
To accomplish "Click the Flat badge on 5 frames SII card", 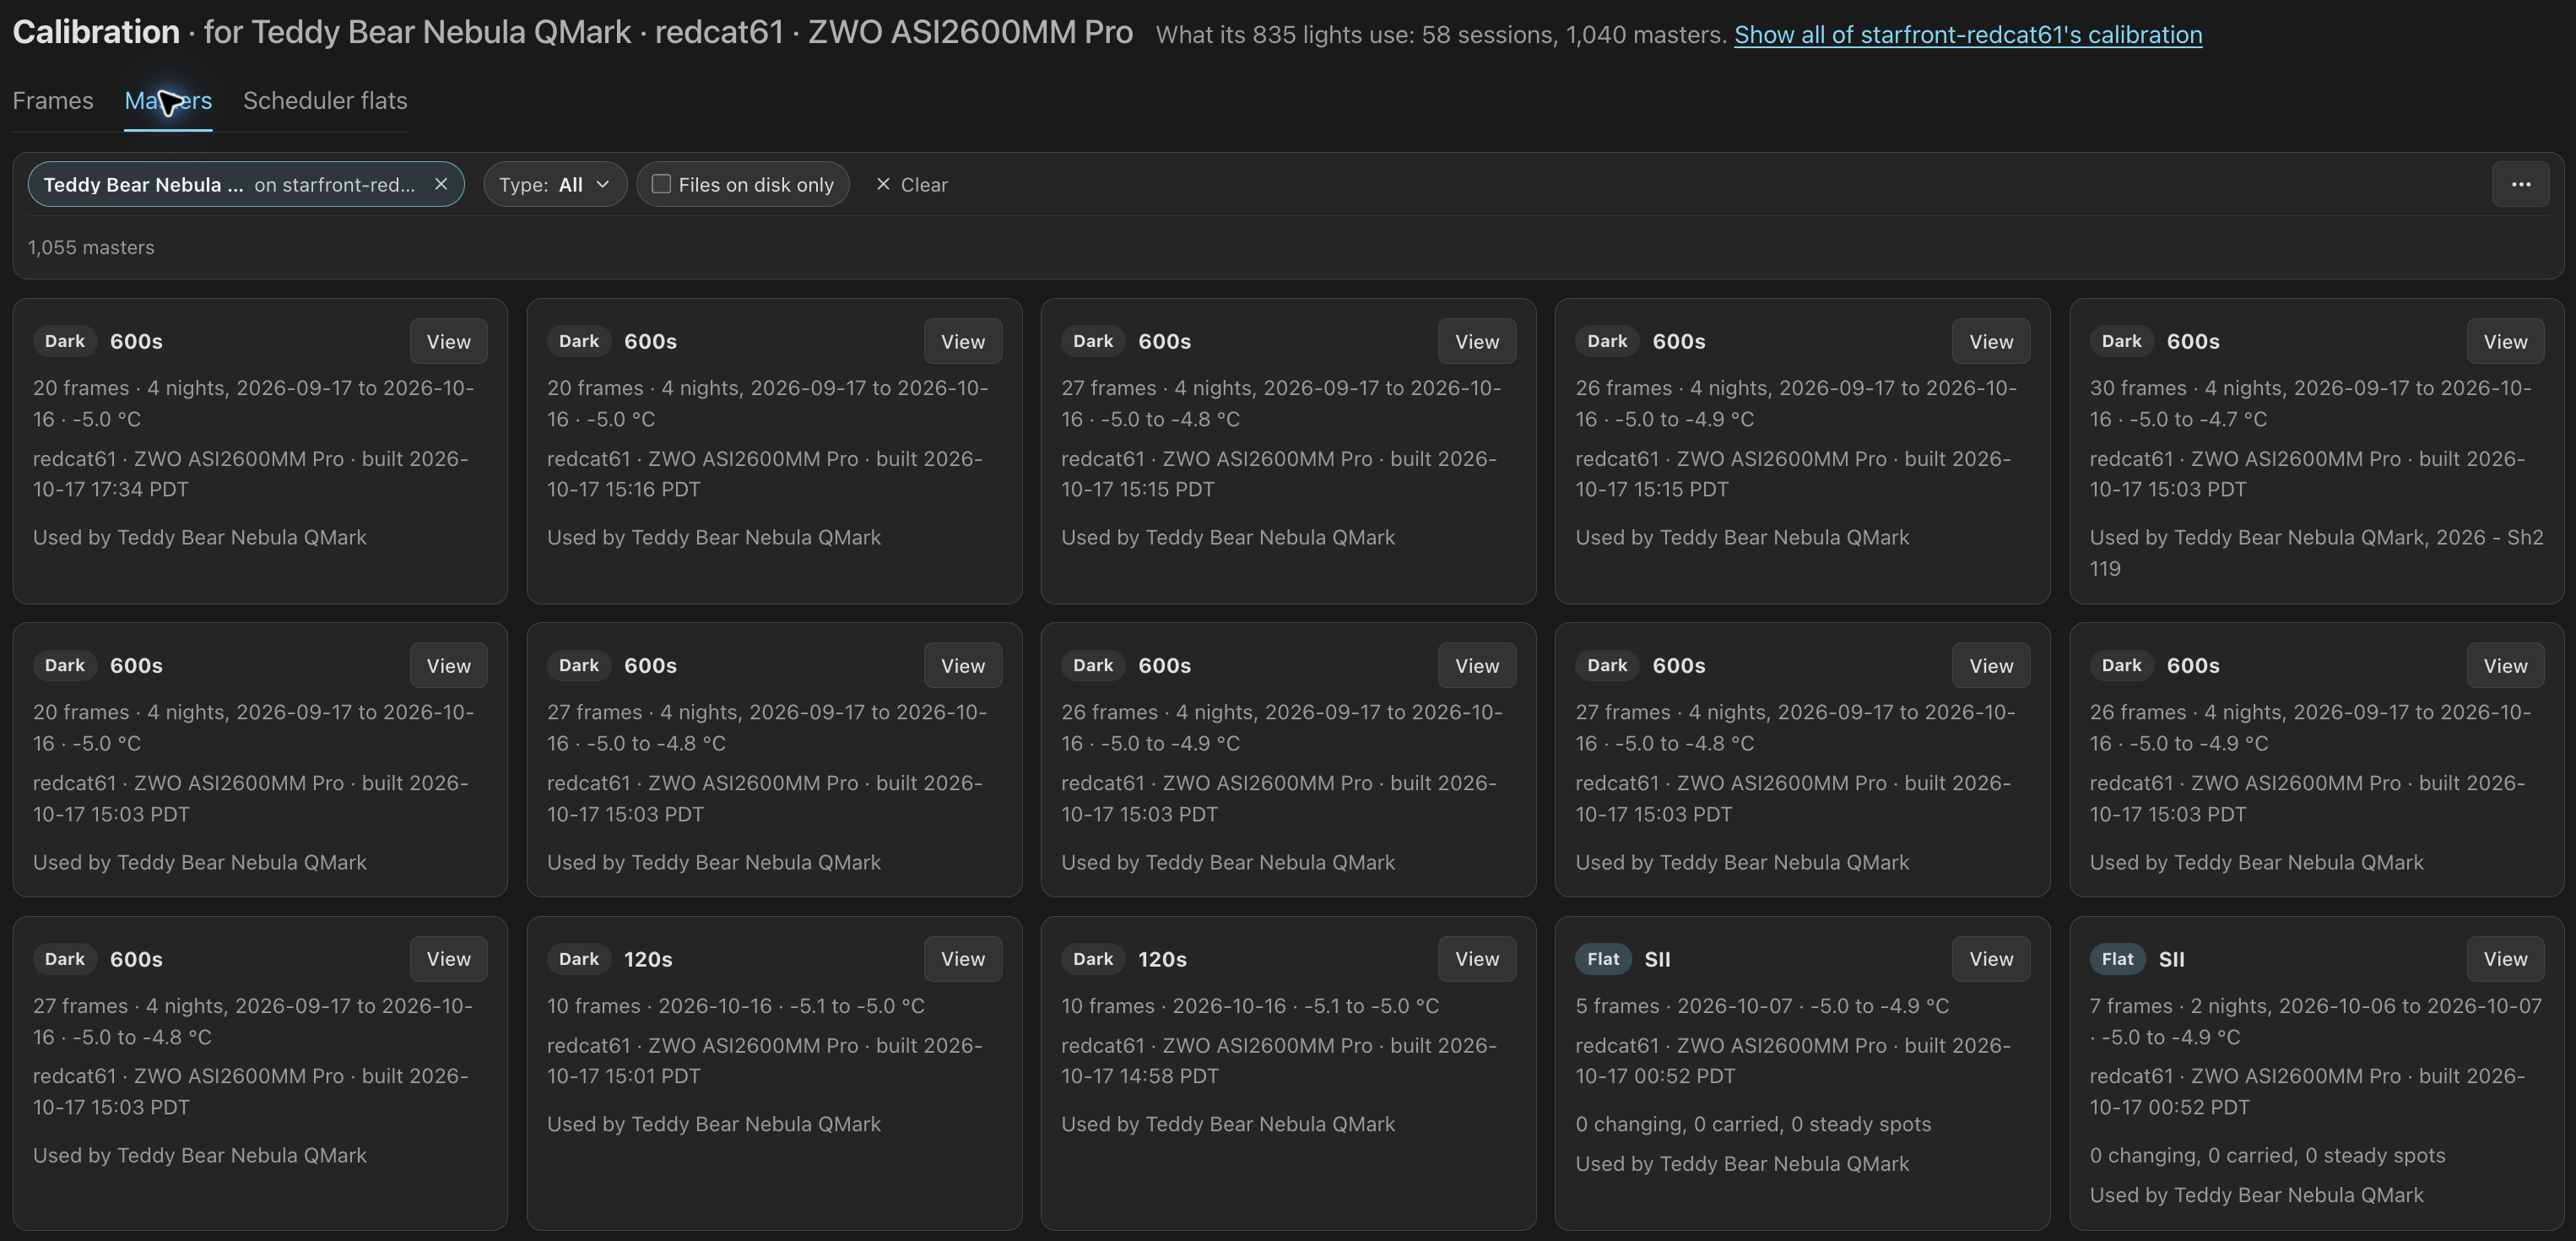I will pos(1603,958).
